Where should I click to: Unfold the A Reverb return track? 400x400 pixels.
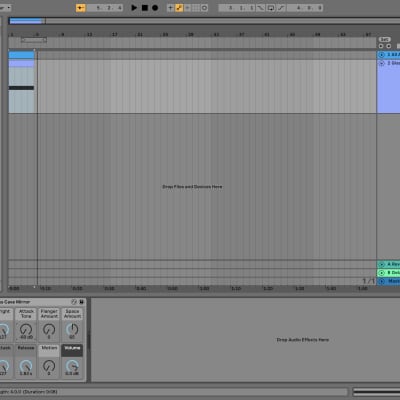pyautogui.click(x=382, y=264)
